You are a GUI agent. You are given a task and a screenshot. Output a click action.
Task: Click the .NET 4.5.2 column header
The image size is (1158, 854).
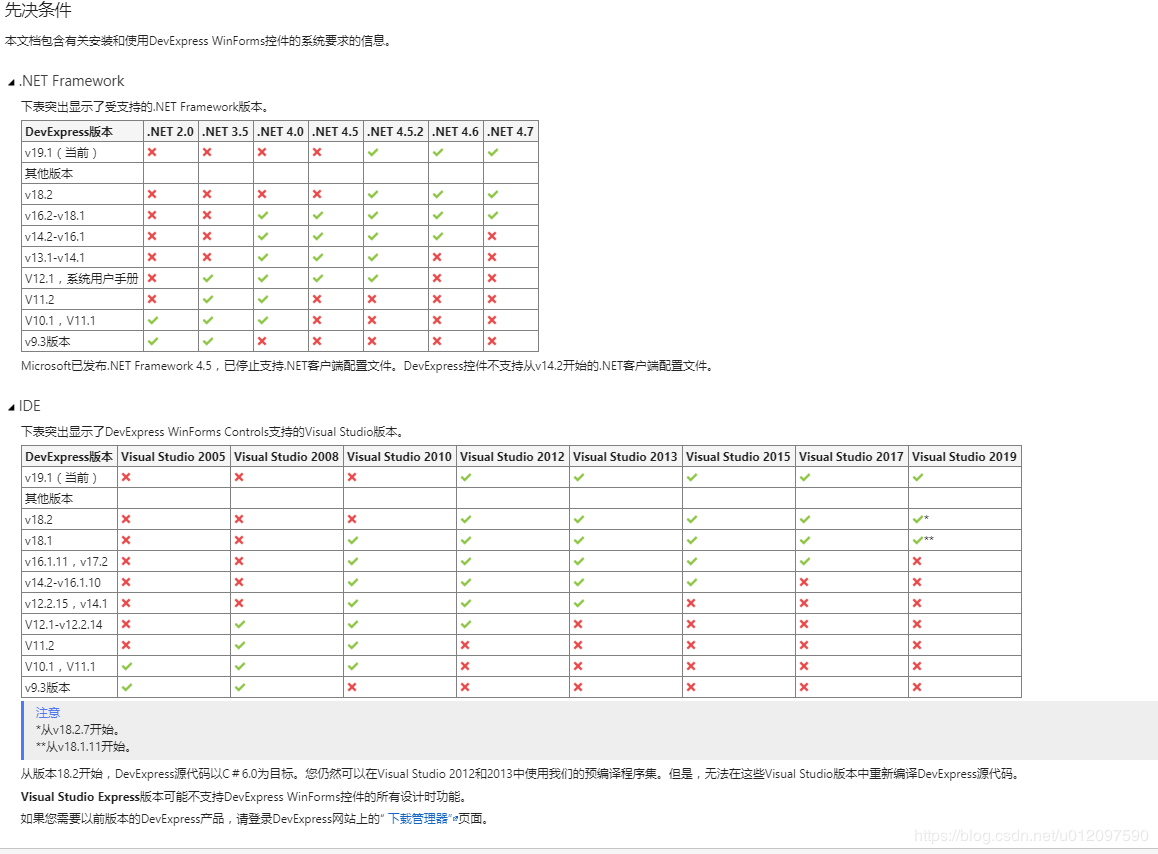[x=395, y=131]
